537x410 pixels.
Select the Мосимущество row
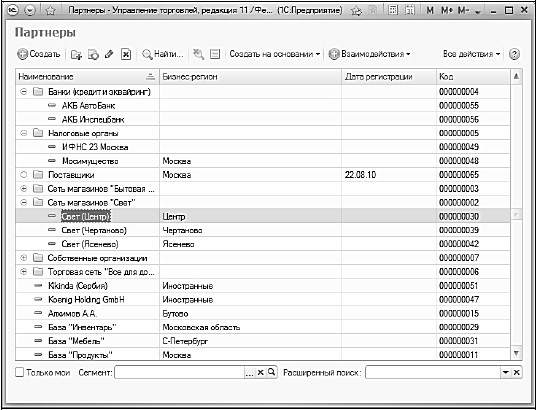tap(263, 161)
